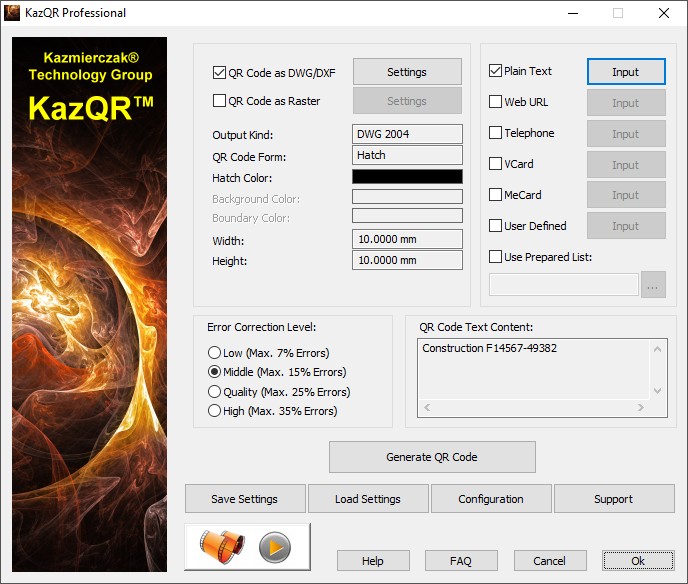Select Low (Max. 7% Errors) radio
688x584 pixels.
click(x=214, y=352)
